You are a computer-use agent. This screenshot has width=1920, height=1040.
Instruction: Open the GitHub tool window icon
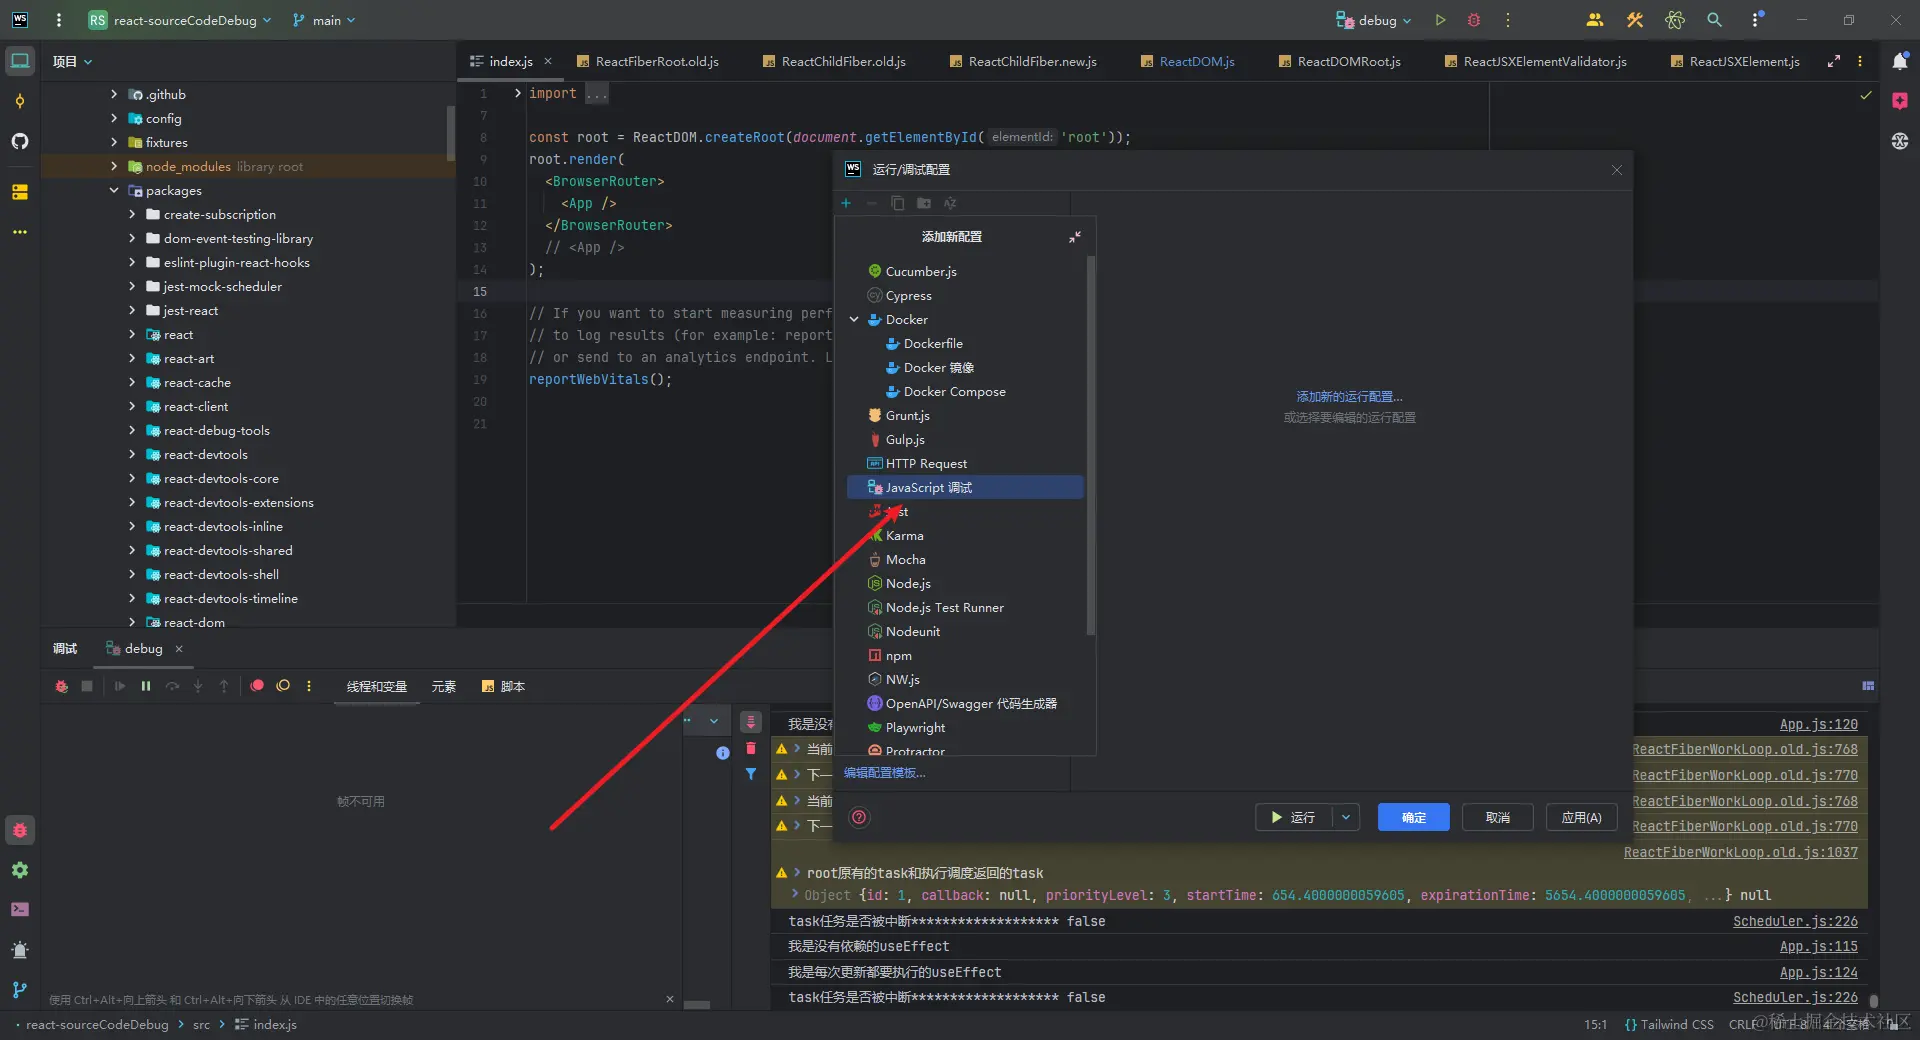click(20, 141)
